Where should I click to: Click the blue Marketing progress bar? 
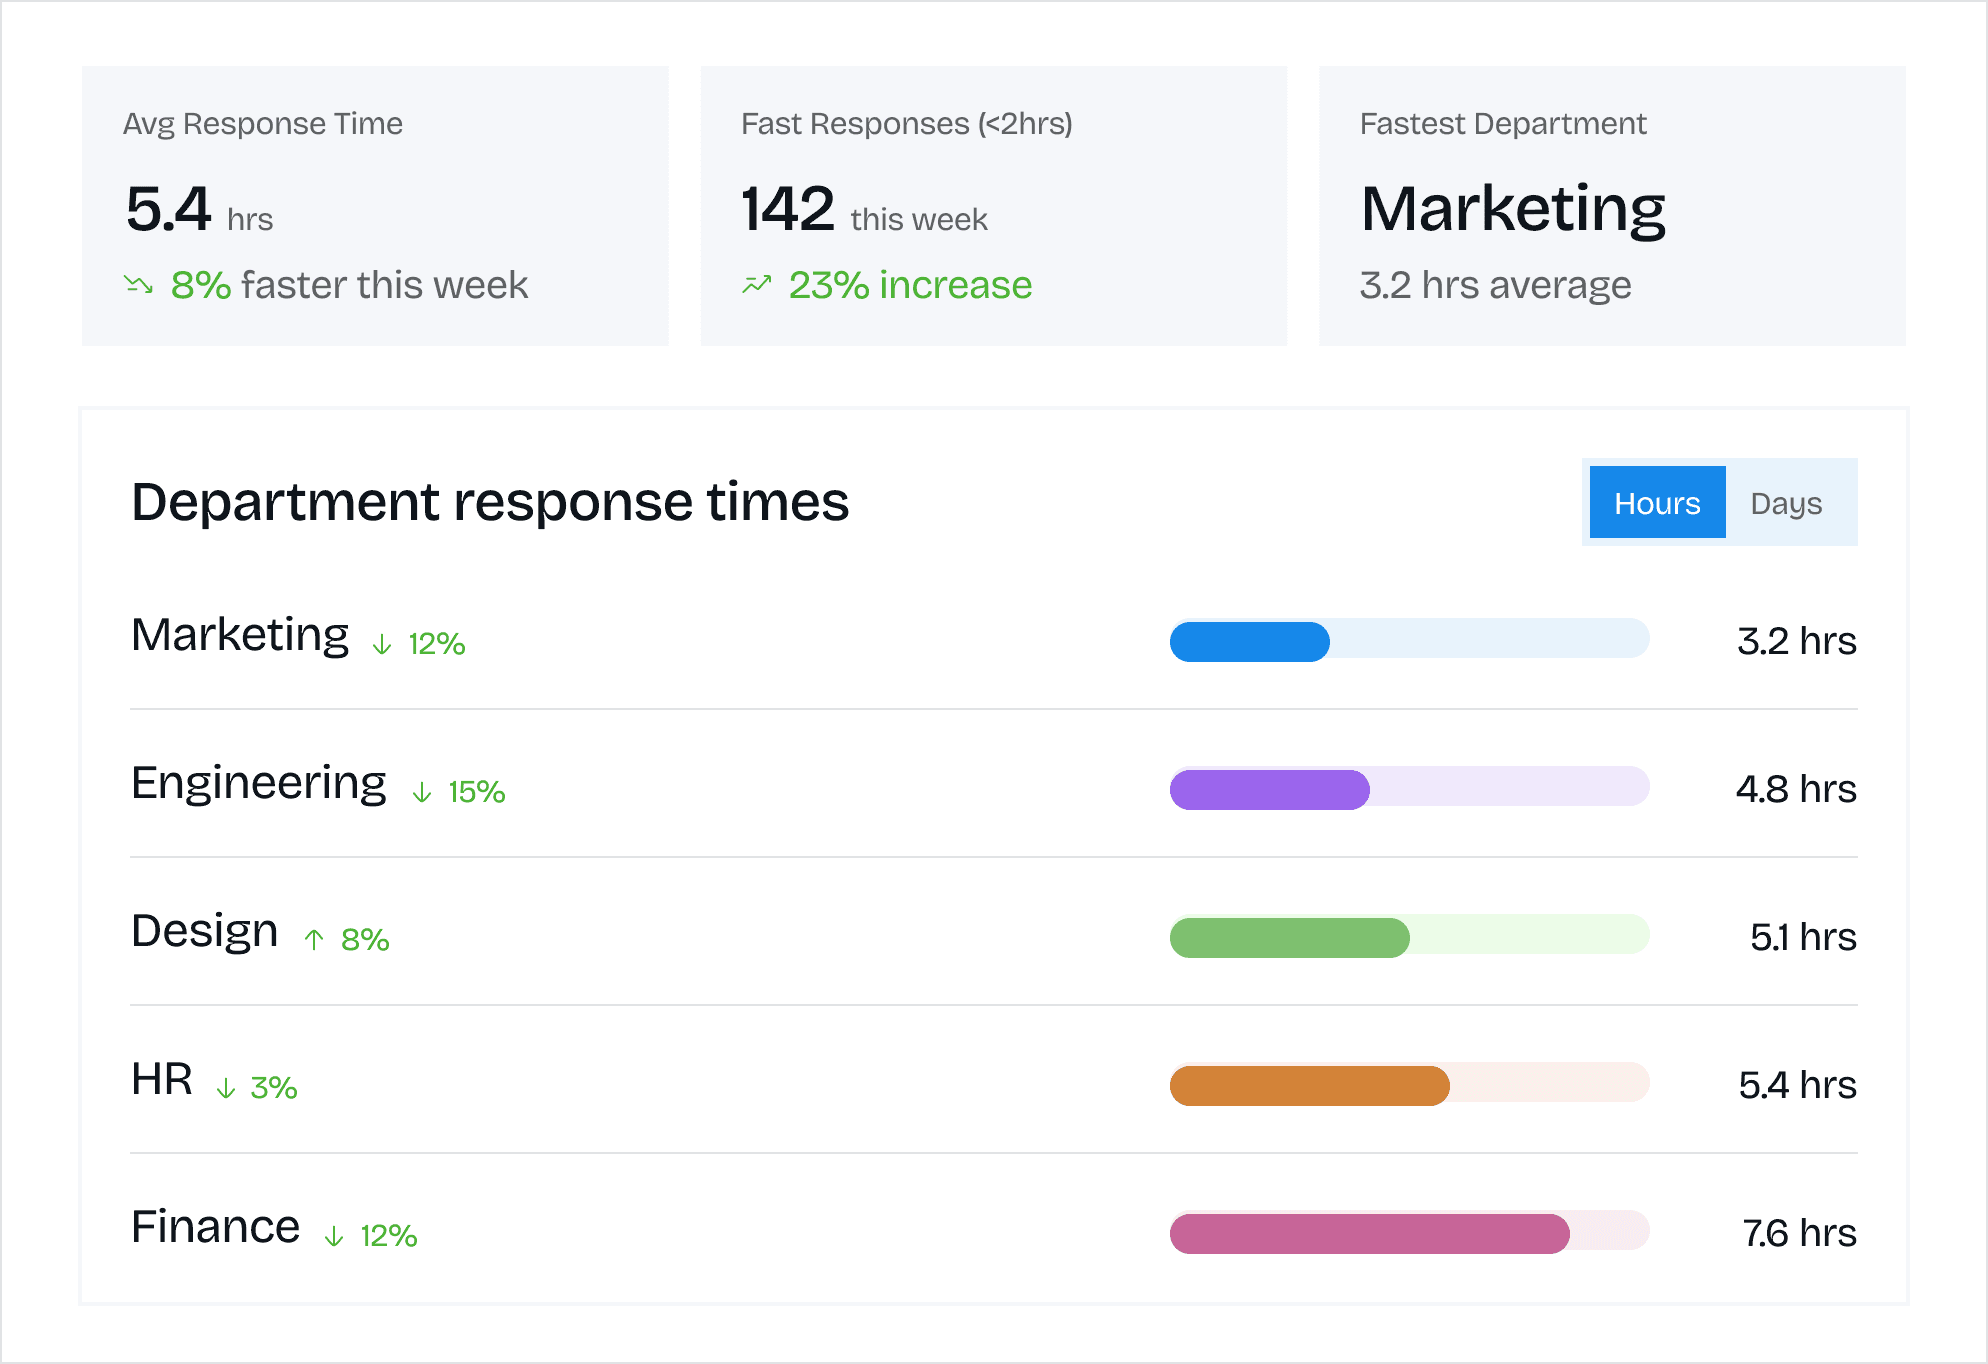[x=1250, y=641]
